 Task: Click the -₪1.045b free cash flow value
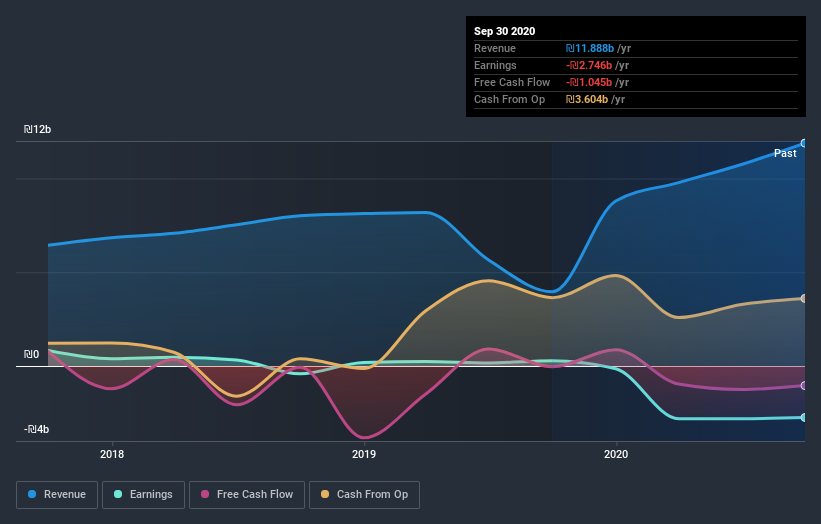coord(589,82)
